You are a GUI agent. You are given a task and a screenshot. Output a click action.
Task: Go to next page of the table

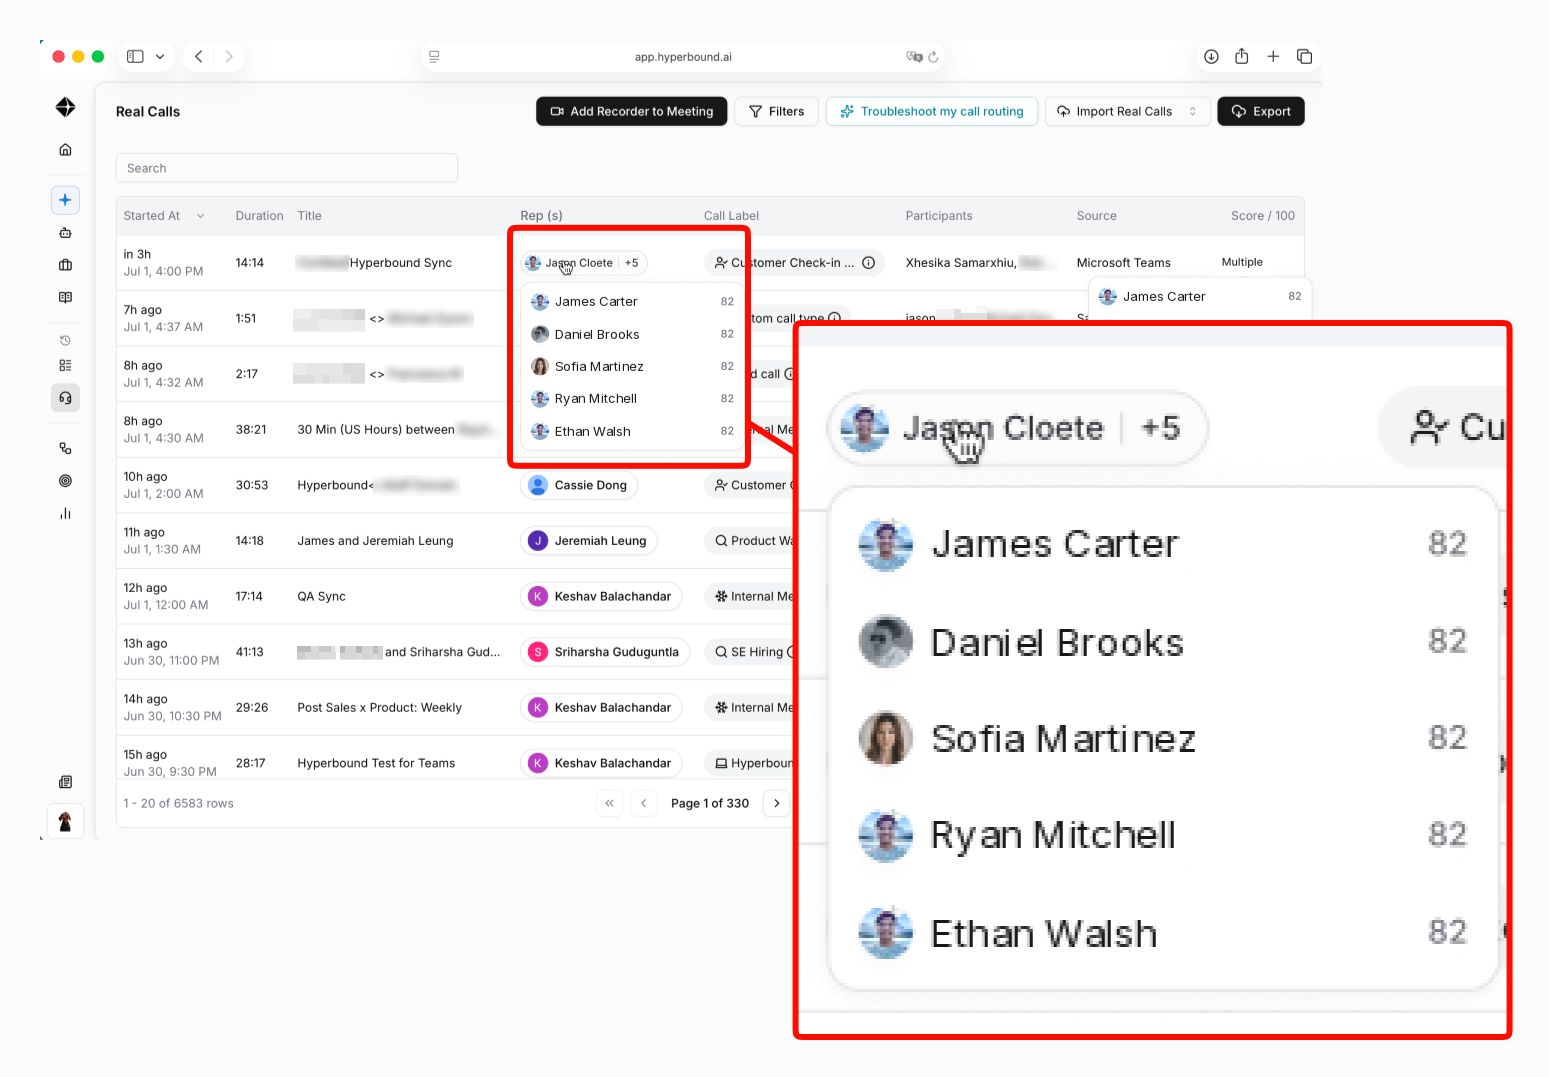click(776, 803)
